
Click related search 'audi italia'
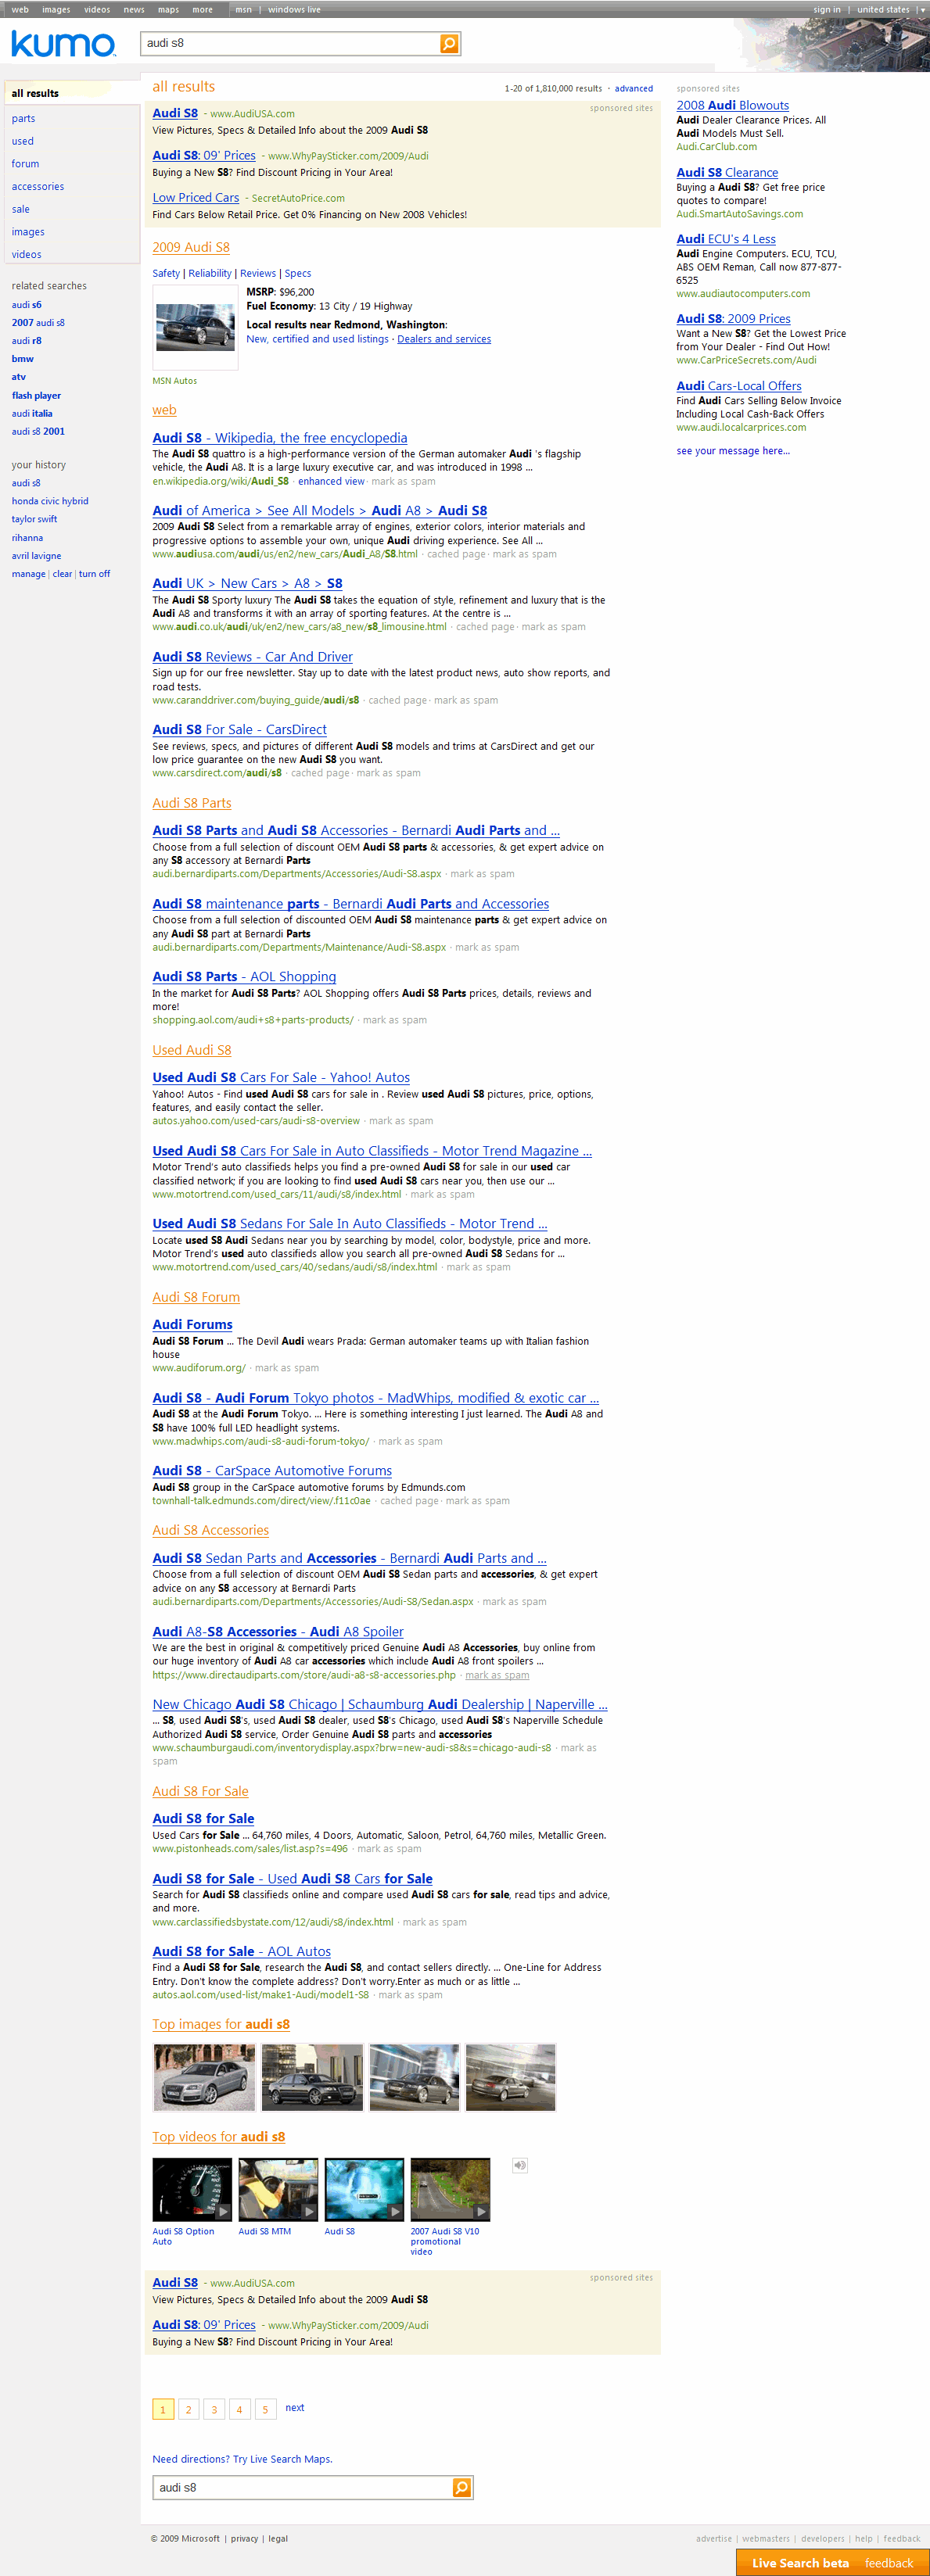pyautogui.click(x=32, y=414)
